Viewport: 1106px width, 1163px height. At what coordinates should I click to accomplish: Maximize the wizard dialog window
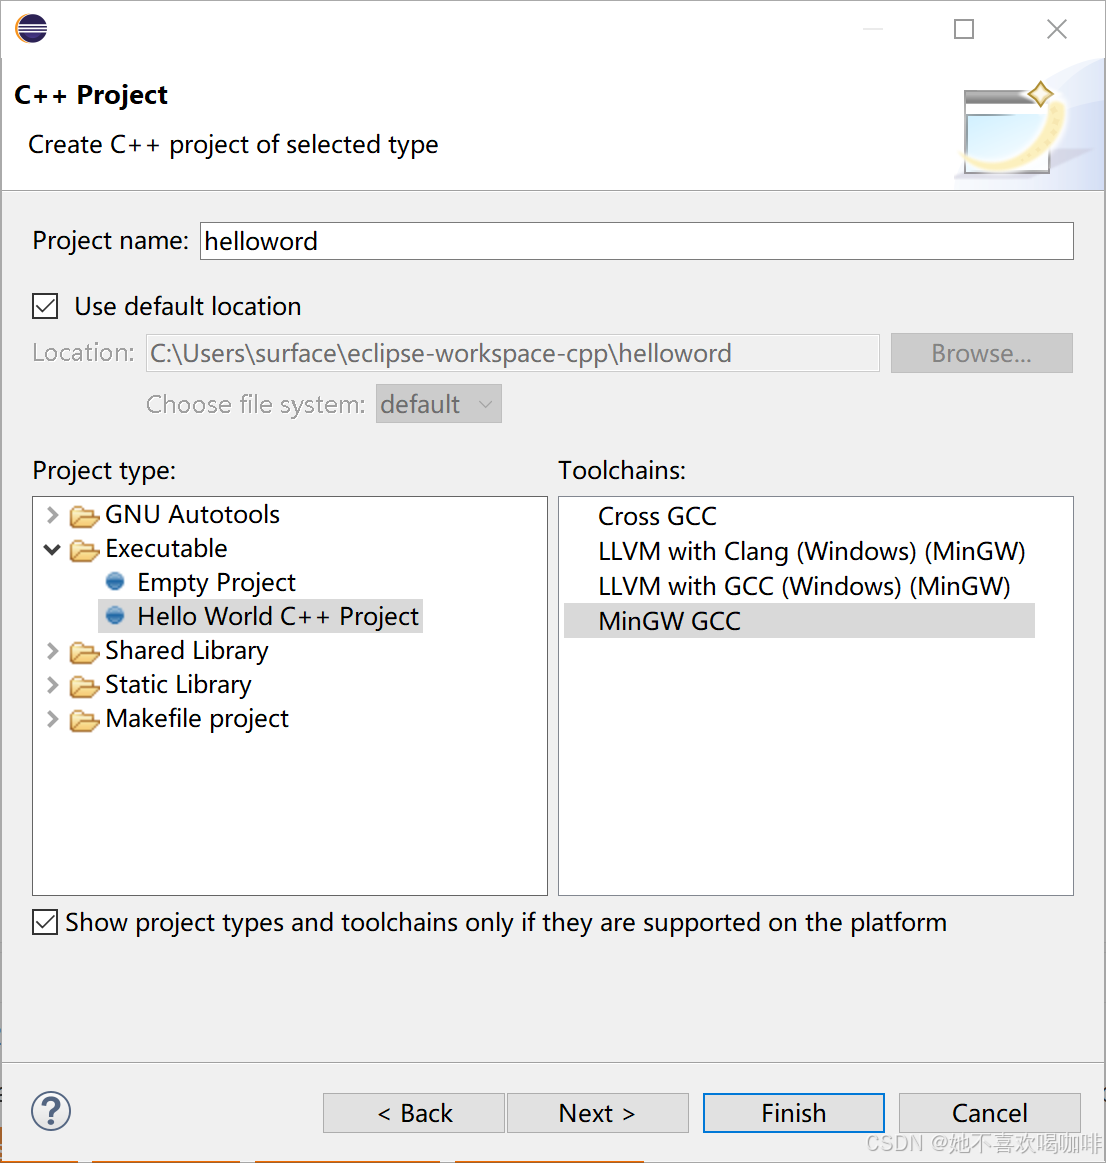964,29
